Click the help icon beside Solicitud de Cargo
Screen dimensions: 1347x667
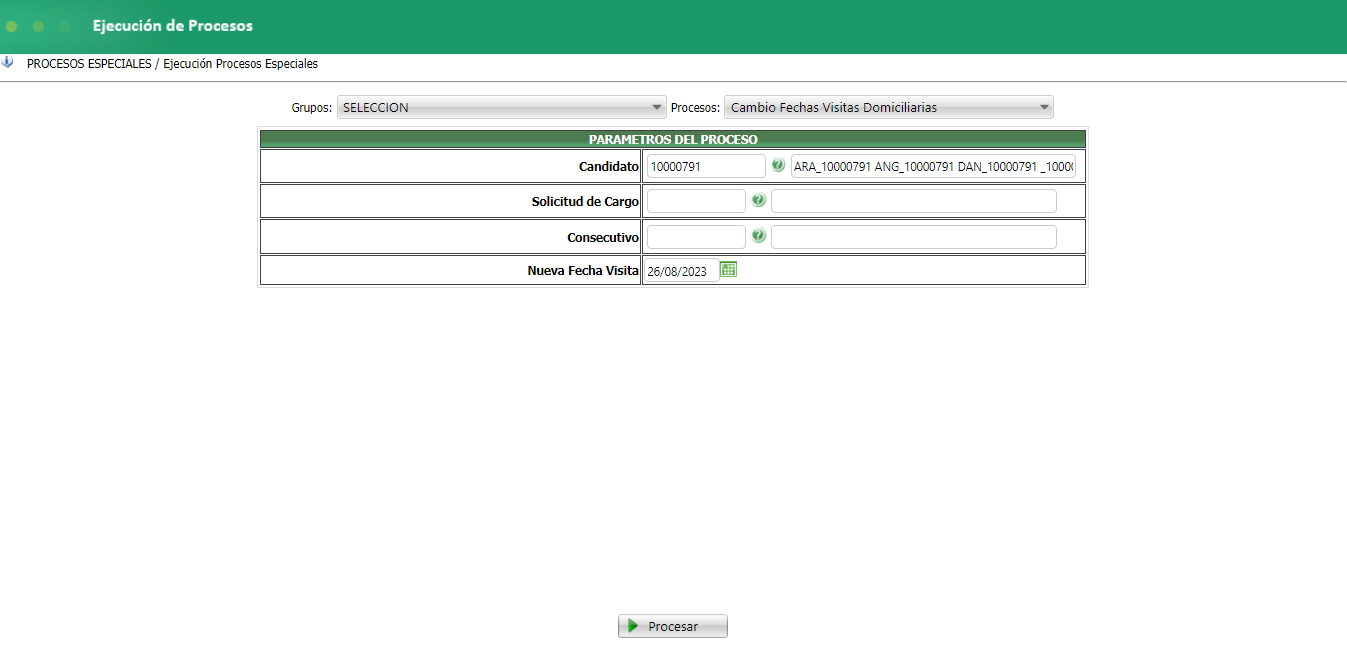pos(758,200)
